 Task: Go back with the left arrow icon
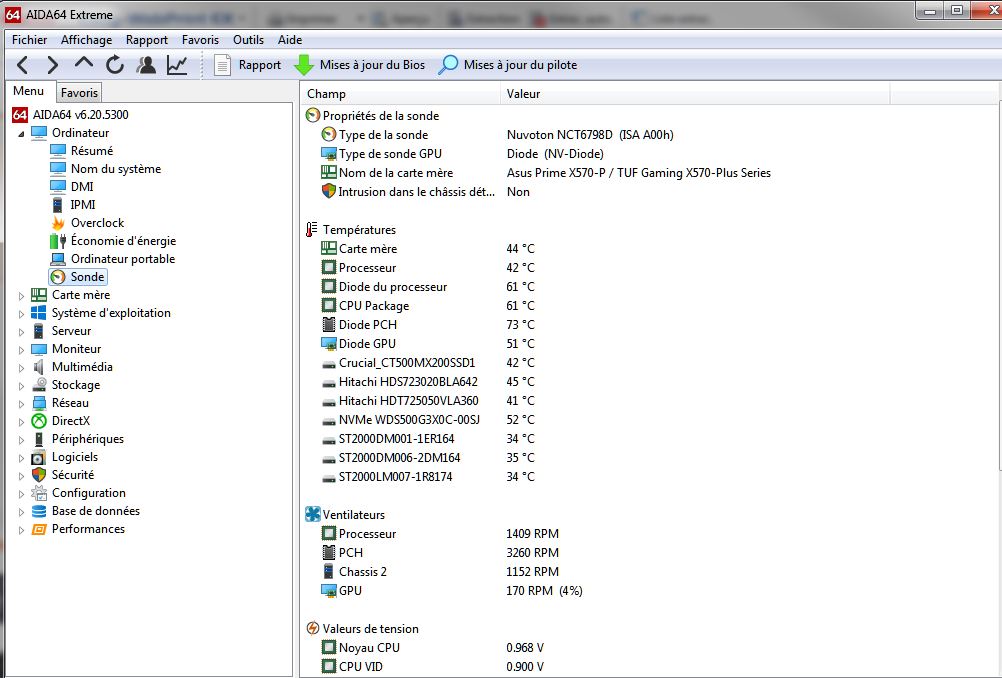tap(23, 65)
